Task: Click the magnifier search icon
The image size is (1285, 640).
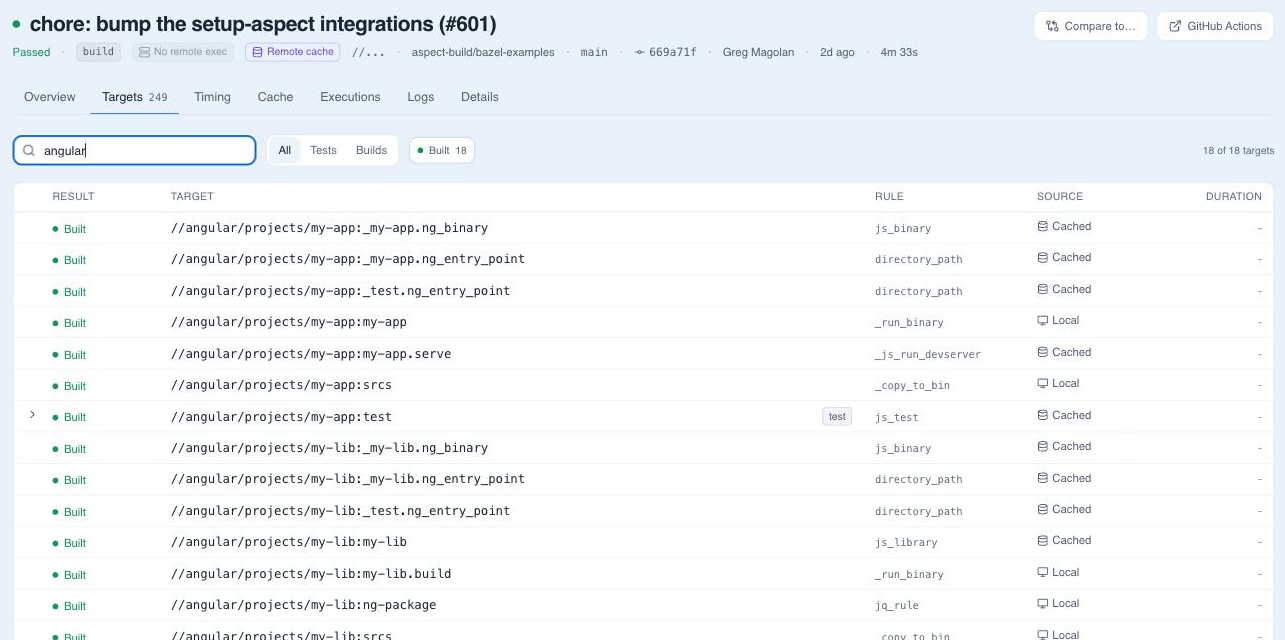Action: (x=29, y=150)
